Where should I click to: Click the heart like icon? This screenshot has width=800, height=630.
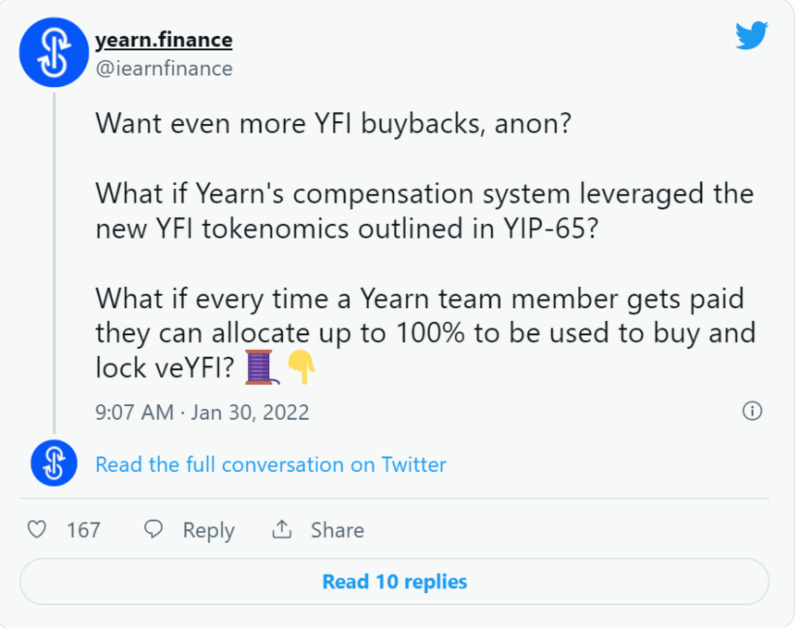point(37,529)
